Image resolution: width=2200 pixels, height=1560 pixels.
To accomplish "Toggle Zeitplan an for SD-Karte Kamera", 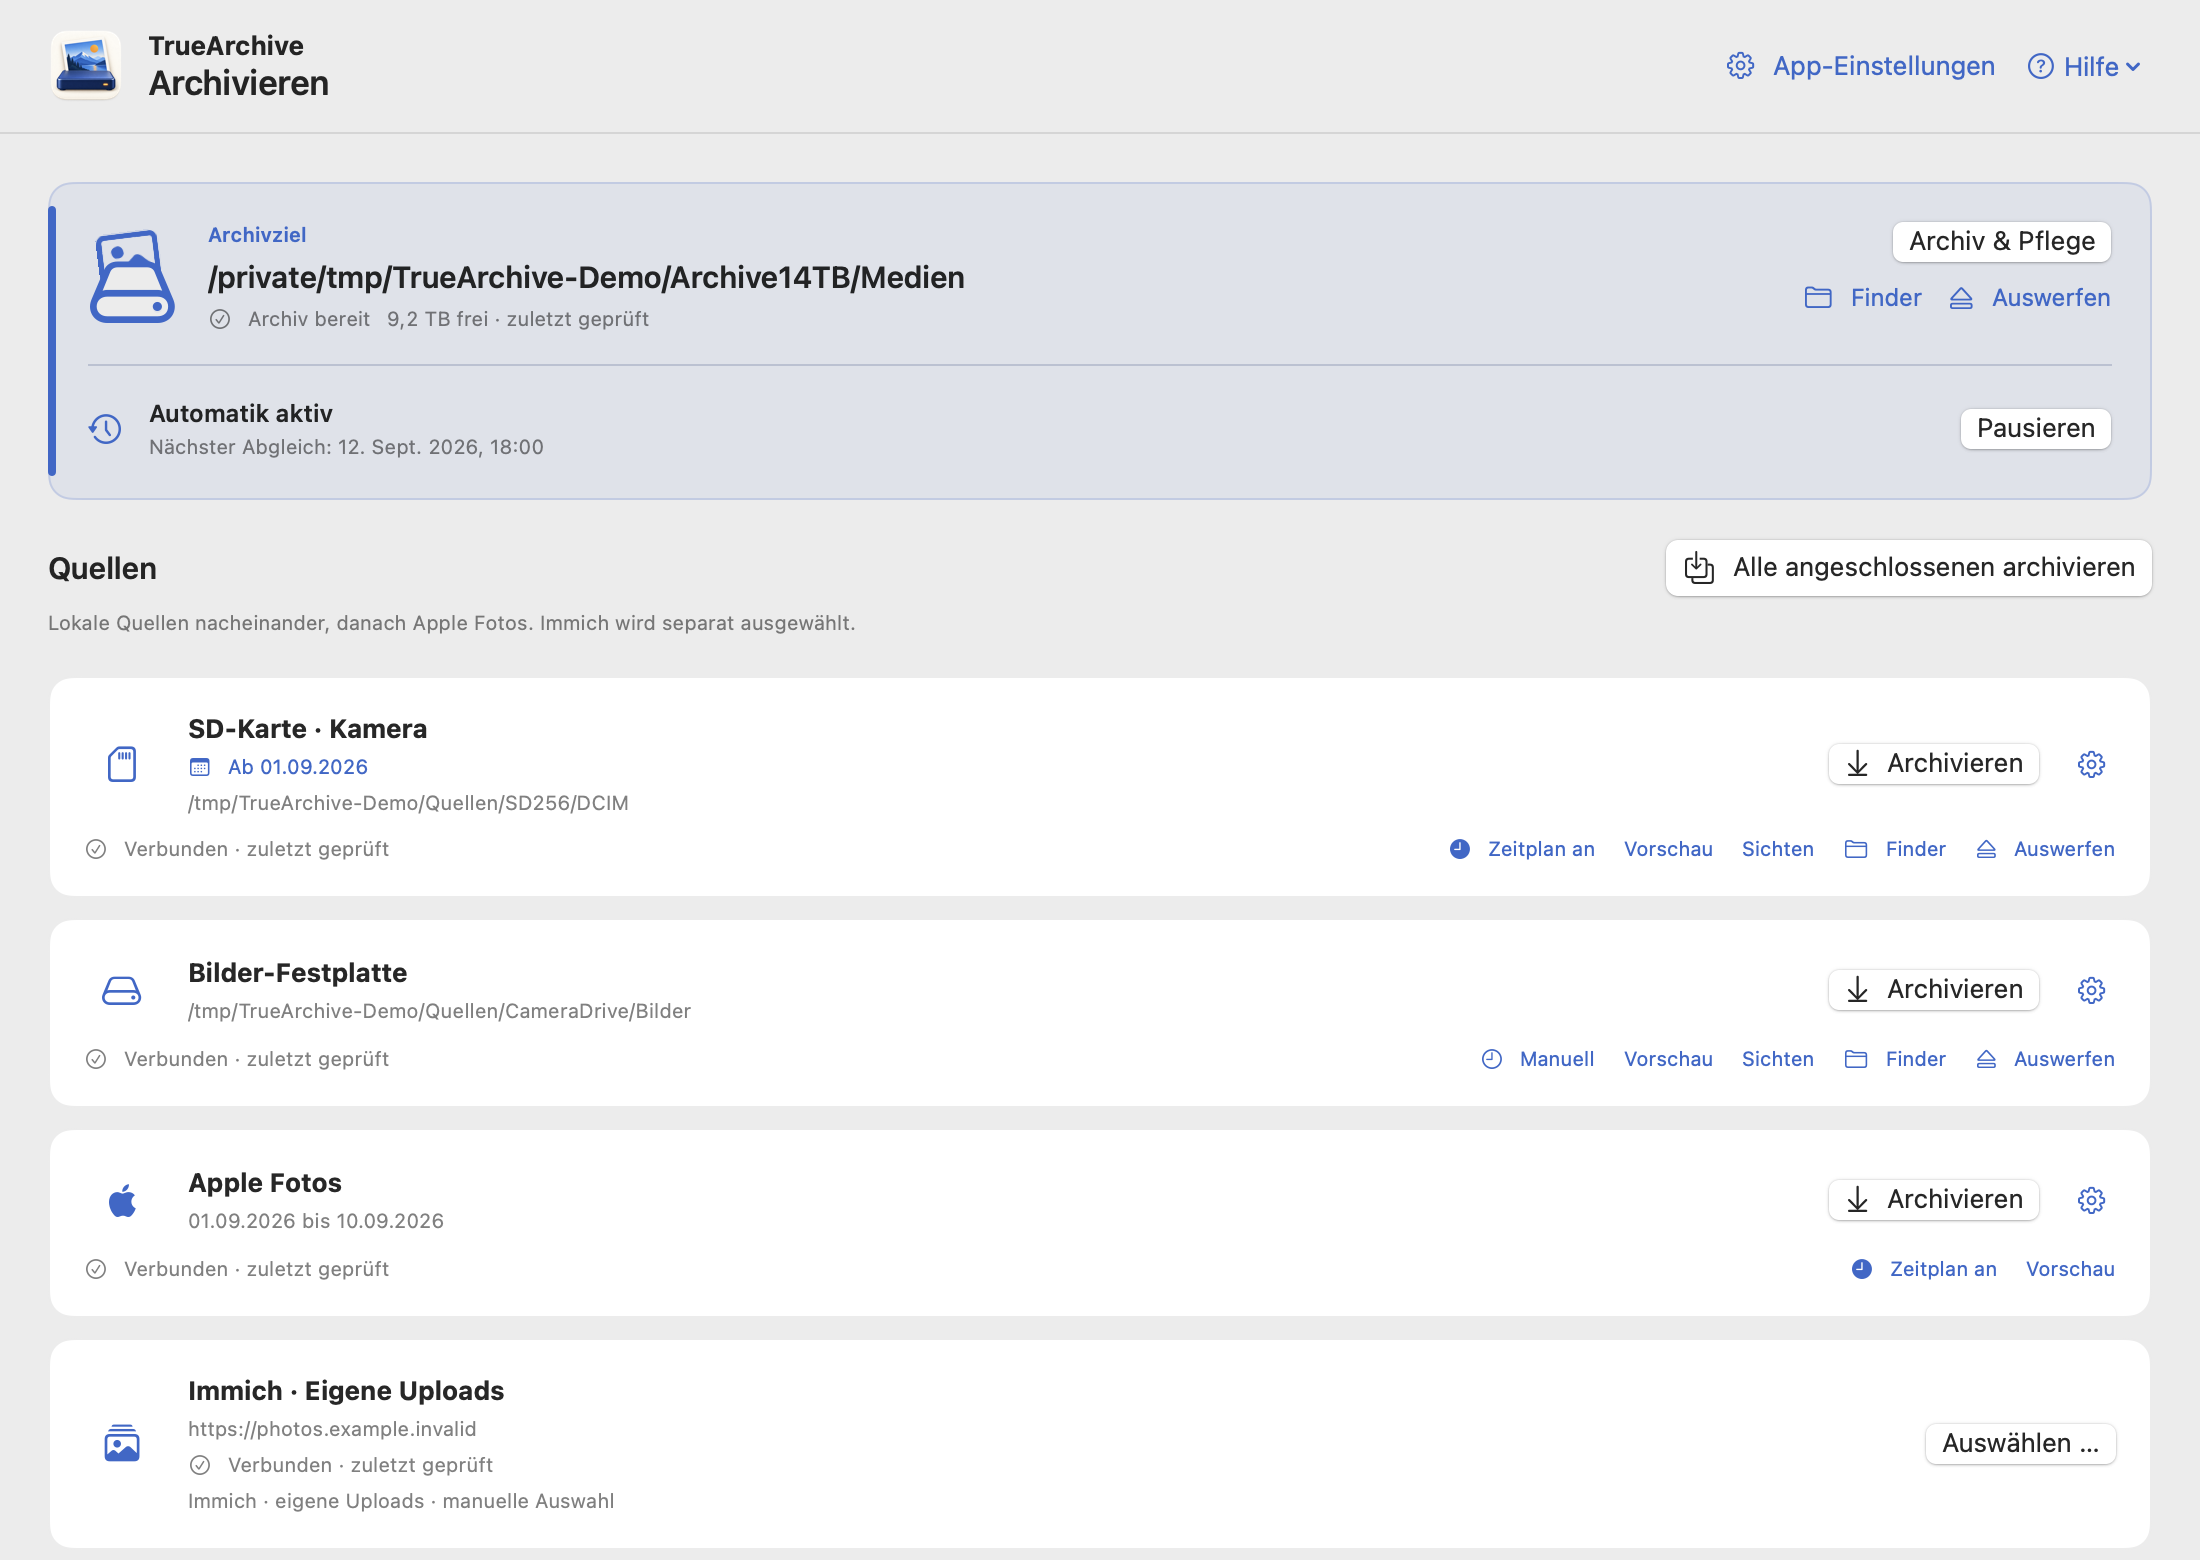I will tap(1522, 849).
